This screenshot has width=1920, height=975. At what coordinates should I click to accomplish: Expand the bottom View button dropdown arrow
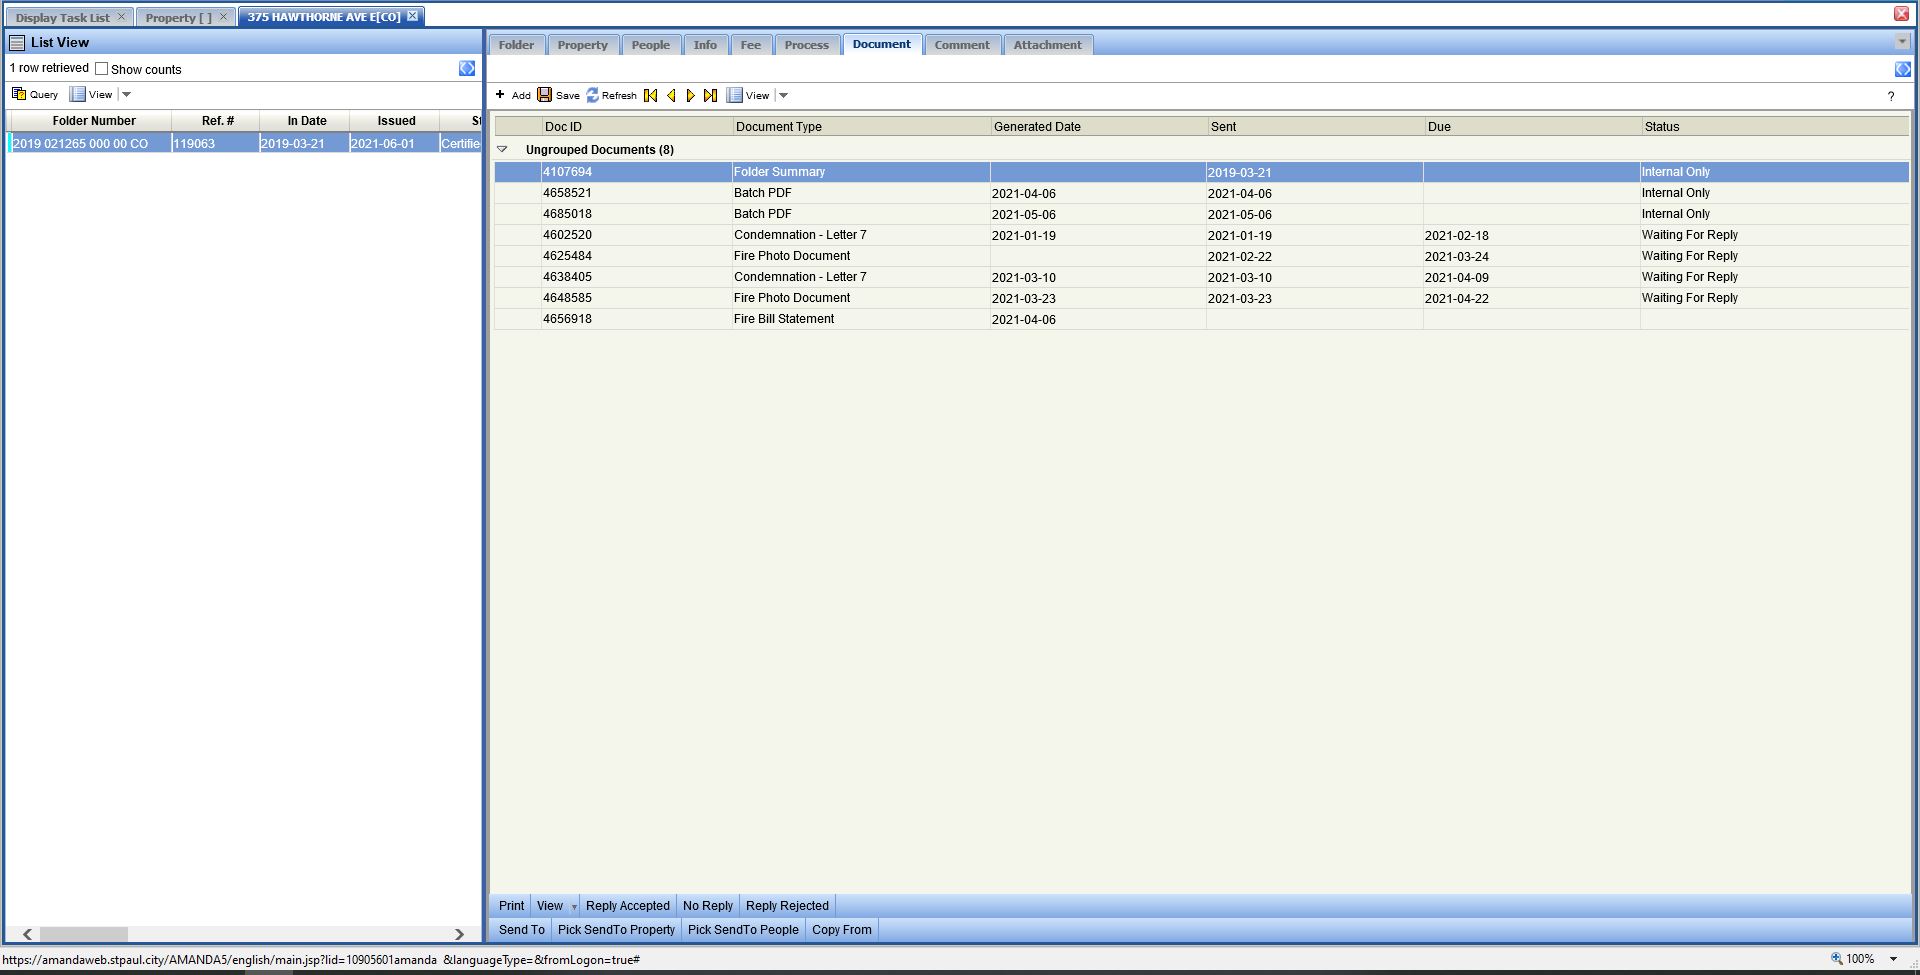pos(574,907)
